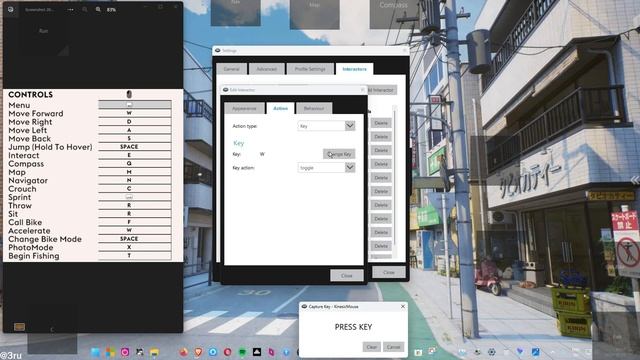Click the Change Key button
640x360 pixels.
click(x=339, y=154)
